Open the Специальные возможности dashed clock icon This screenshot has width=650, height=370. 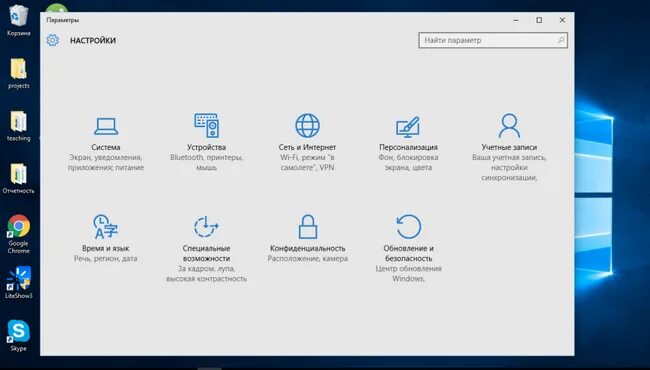(x=206, y=227)
